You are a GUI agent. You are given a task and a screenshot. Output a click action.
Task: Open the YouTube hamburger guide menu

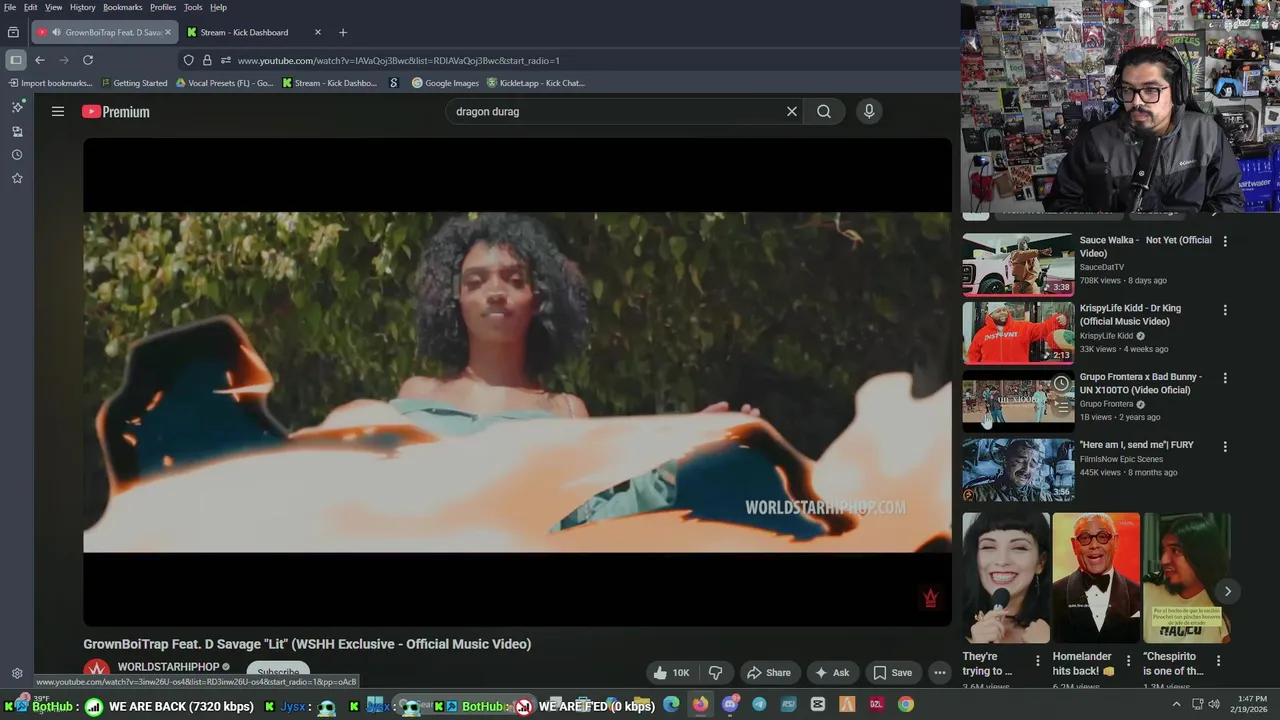58,112
